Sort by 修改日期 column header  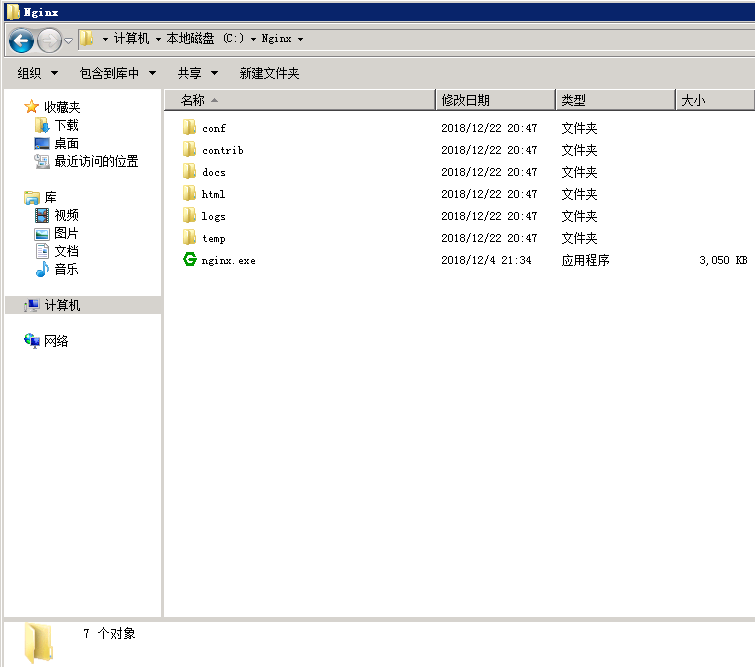[x=495, y=100]
